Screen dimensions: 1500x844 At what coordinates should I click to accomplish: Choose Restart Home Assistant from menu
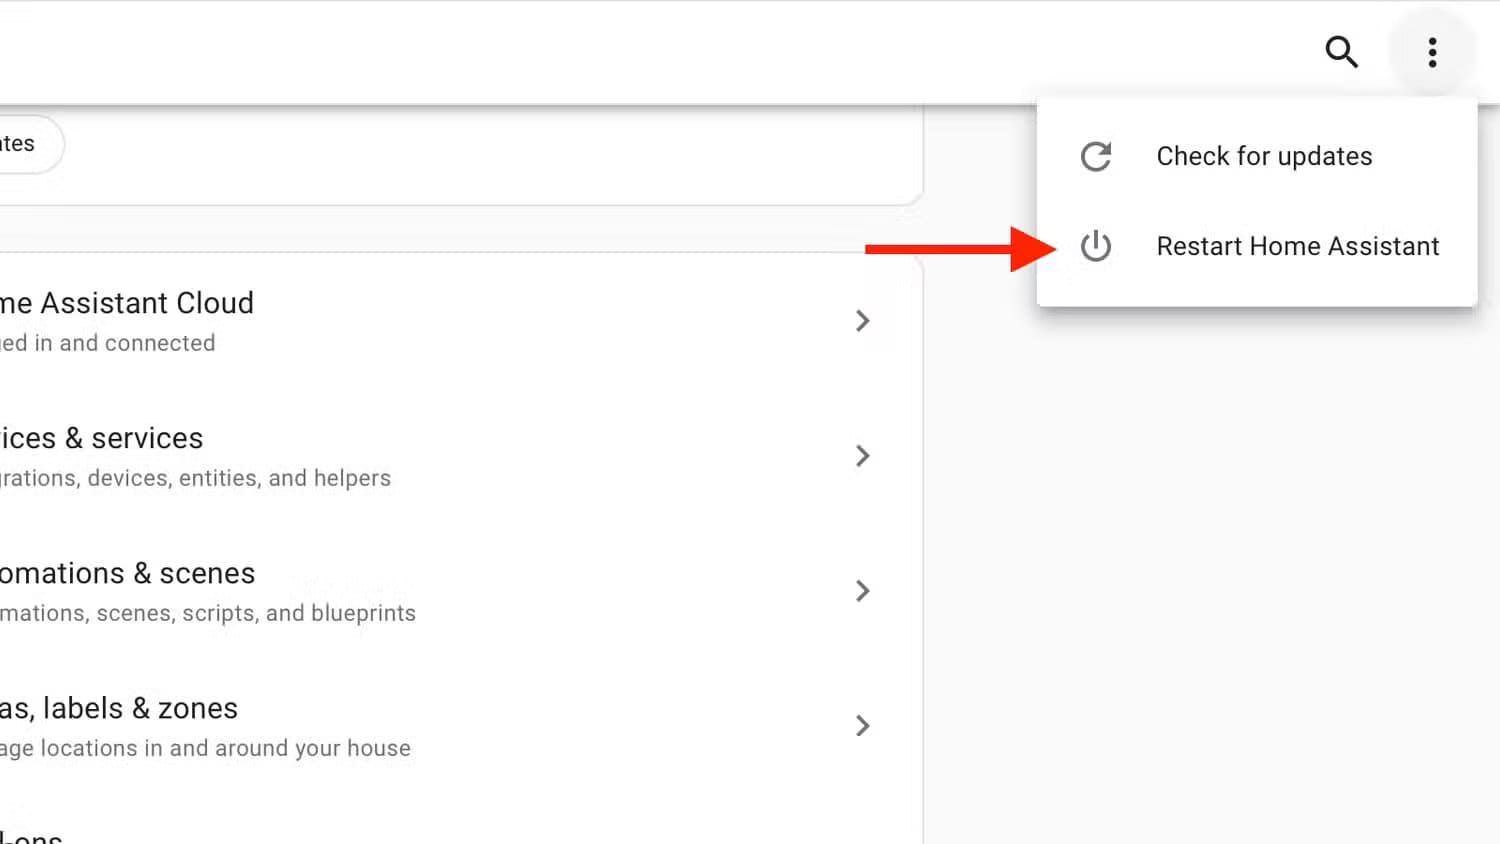[1257, 246]
